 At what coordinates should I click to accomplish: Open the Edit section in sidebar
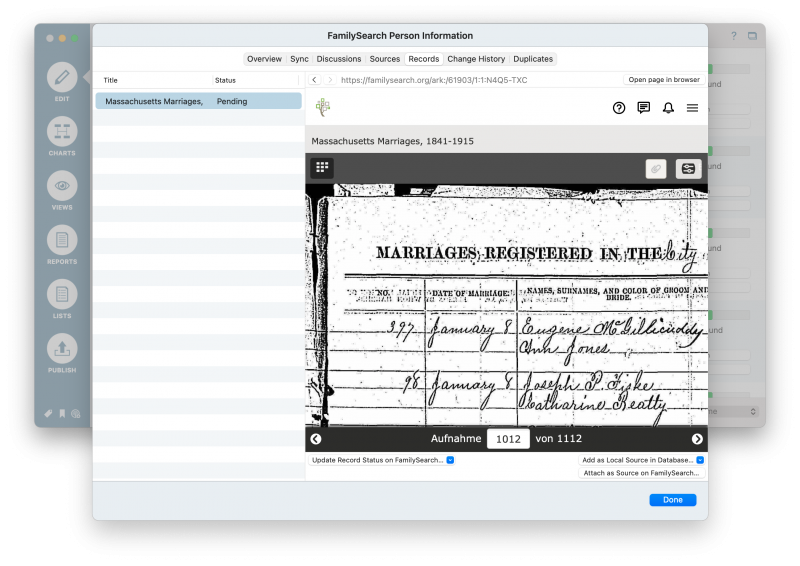62,82
